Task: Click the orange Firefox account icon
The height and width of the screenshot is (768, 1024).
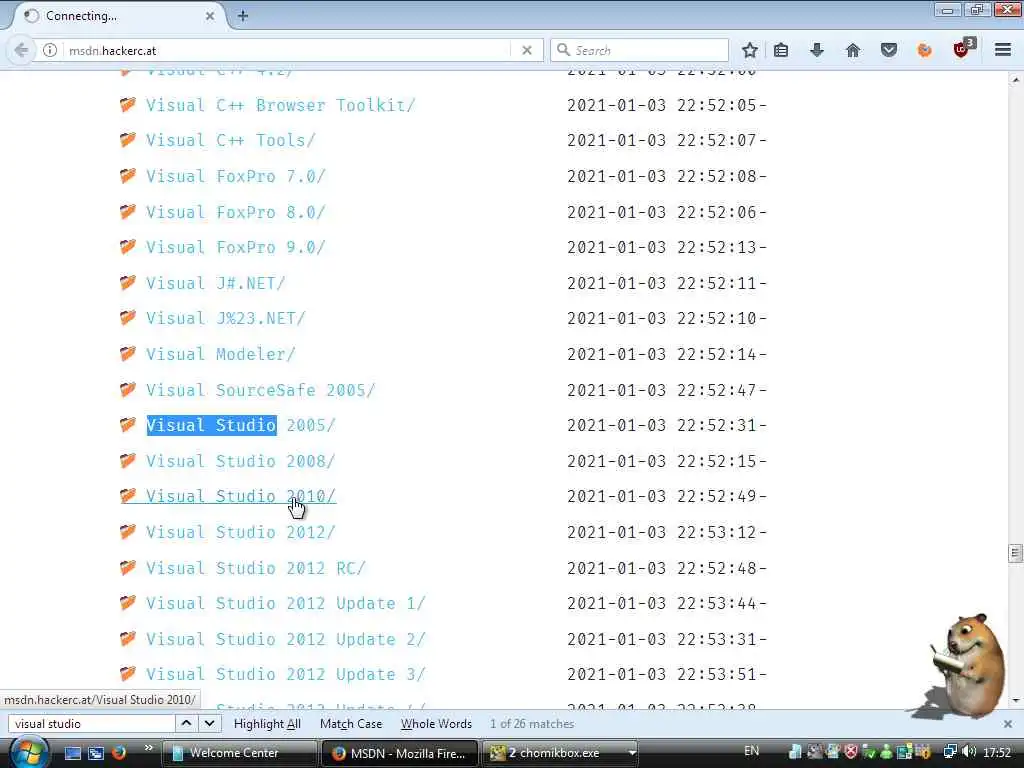Action: [x=924, y=50]
